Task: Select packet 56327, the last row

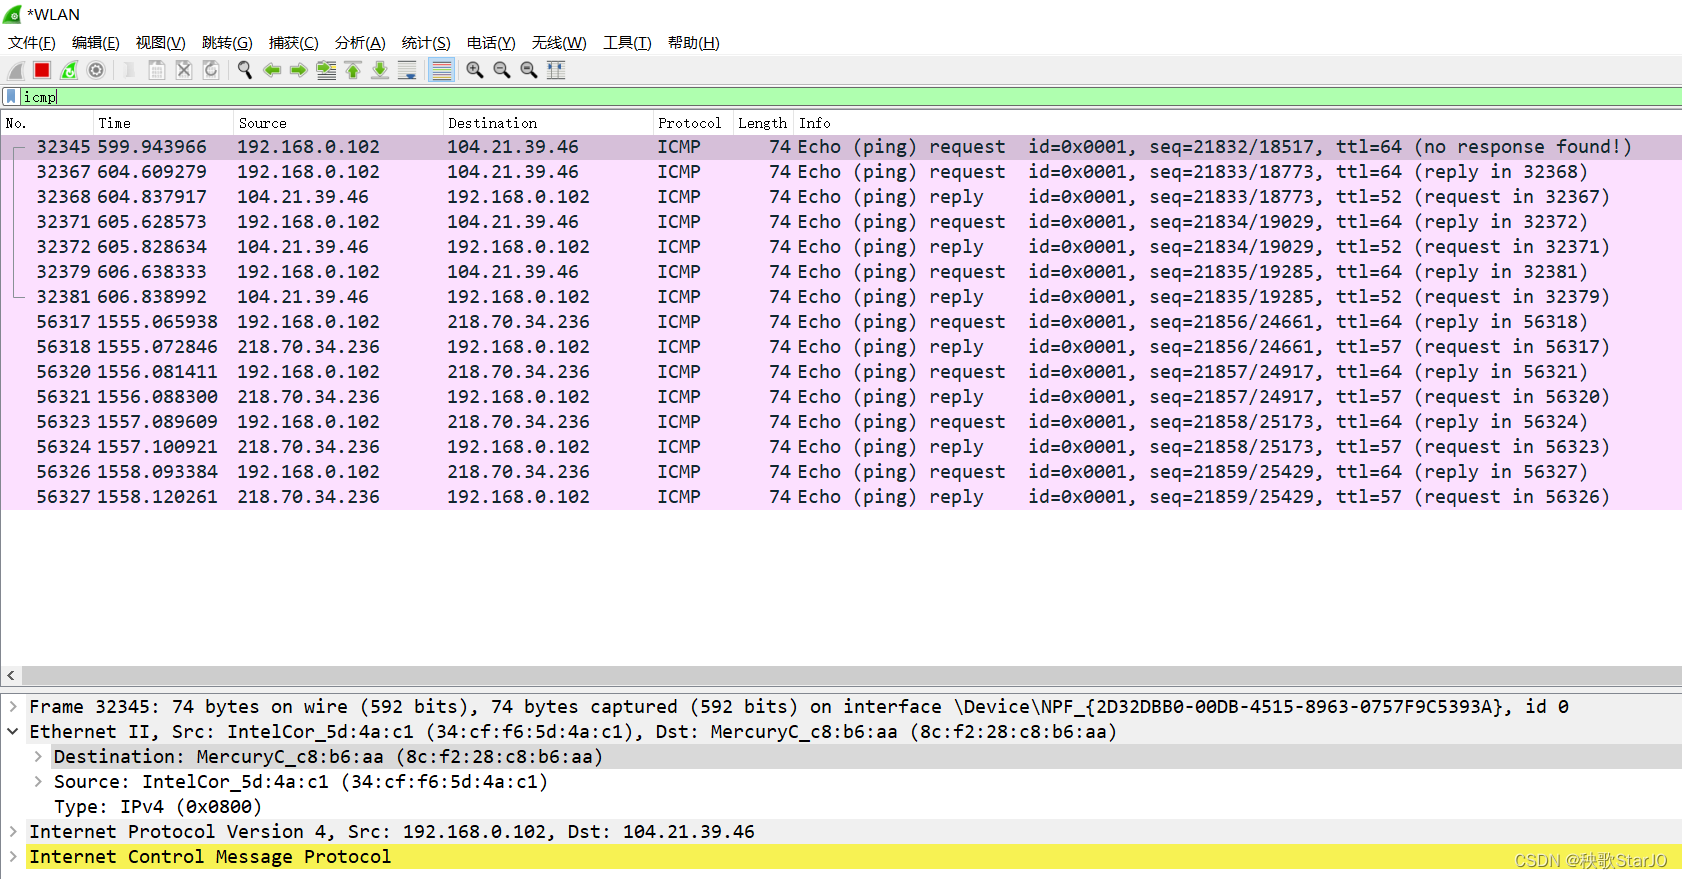Action: point(841,497)
